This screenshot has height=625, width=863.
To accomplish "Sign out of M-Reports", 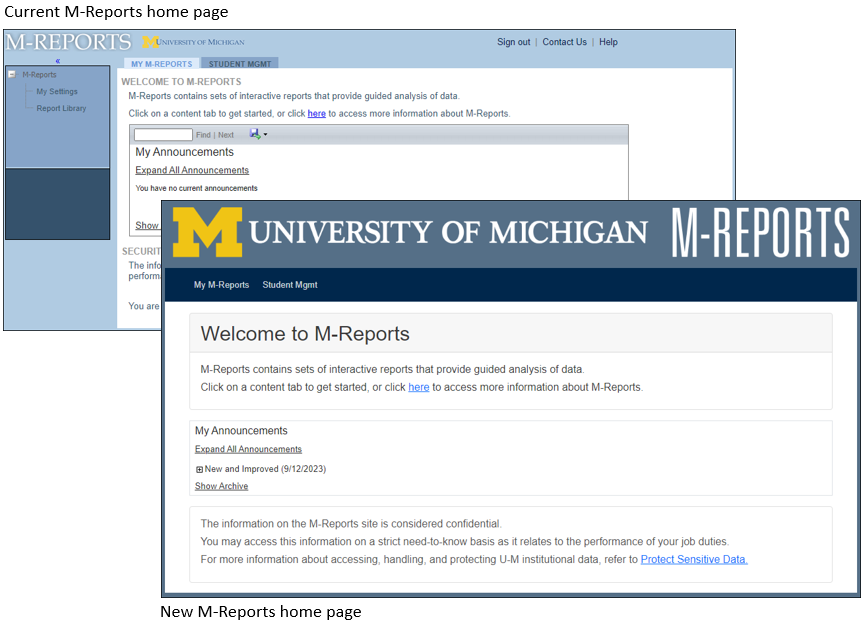I will coord(513,42).
